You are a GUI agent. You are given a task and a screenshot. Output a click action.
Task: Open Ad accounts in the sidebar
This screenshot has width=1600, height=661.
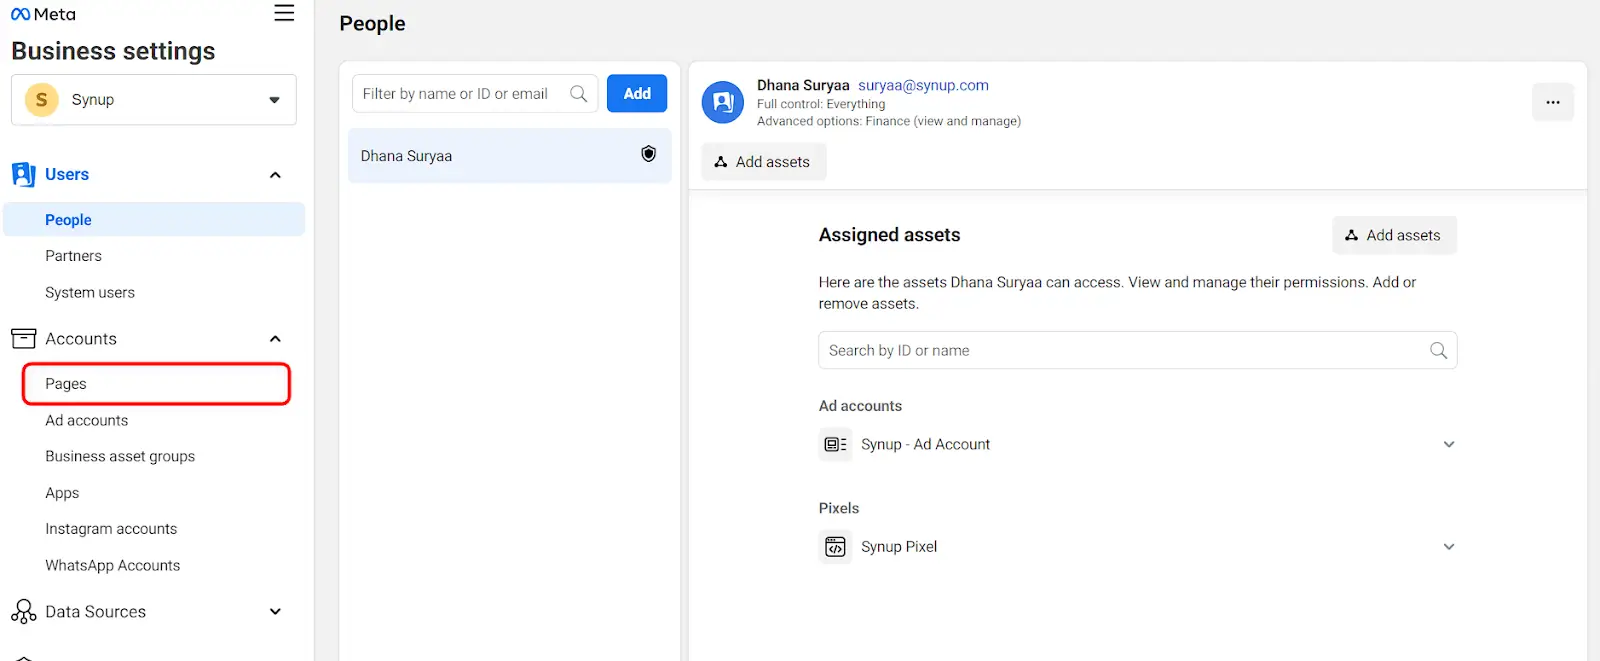(87, 421)
